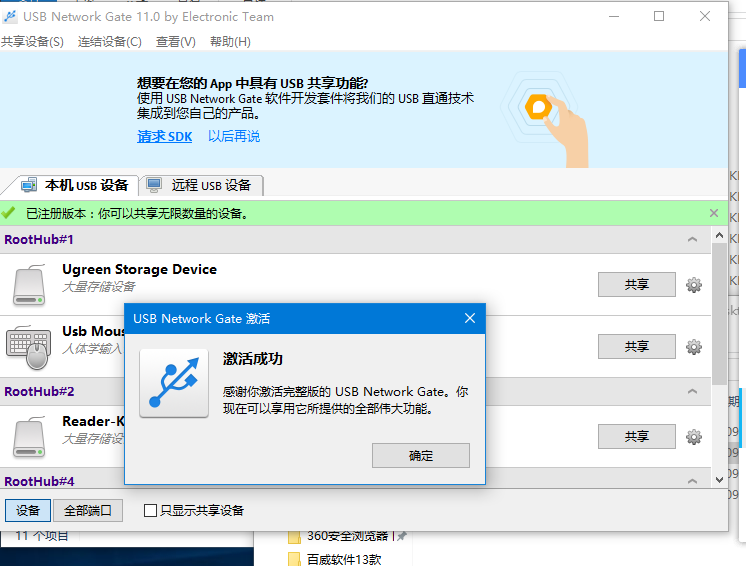Screen dimensions: 746x566
Task: Select the Usb Mouse keyboard-mouse icon
Action: tap(29, 347)
